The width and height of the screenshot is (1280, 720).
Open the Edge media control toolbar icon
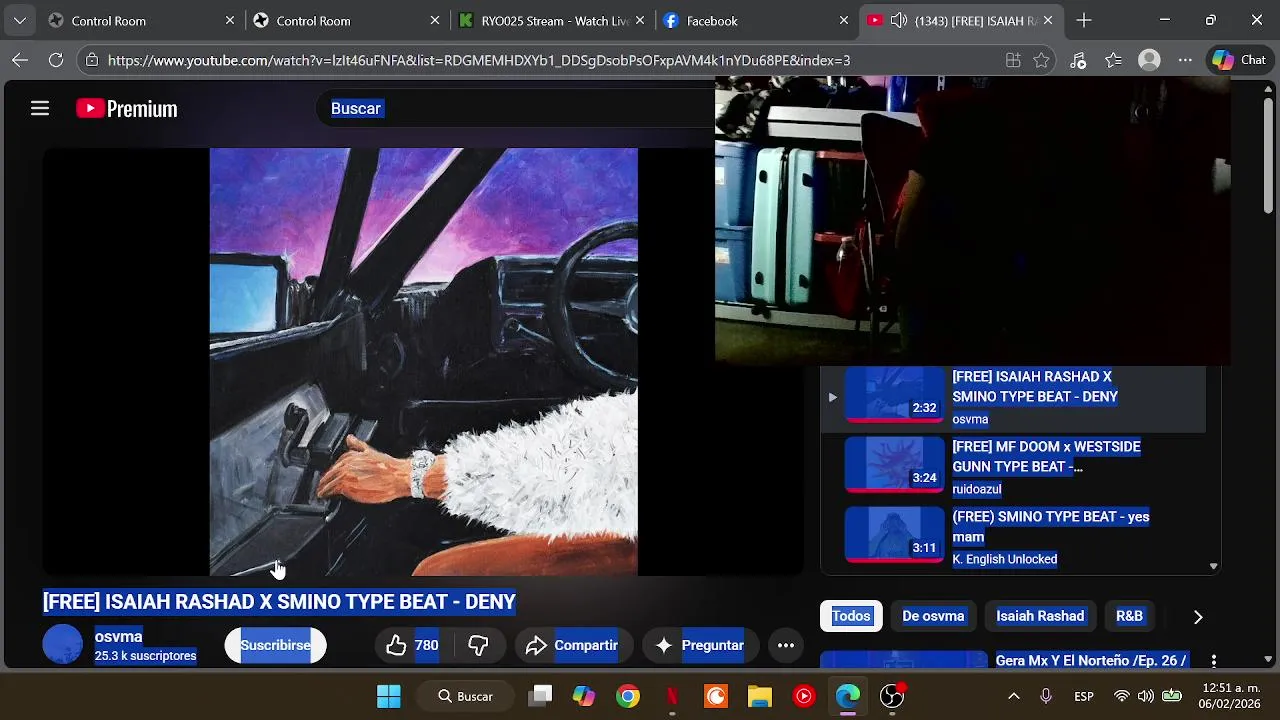pos(1078,60)
